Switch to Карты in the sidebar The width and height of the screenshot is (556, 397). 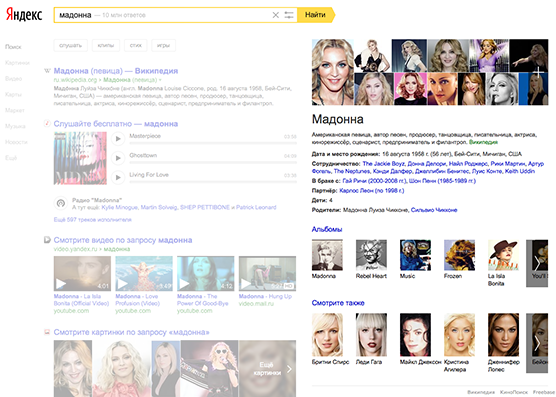13,95
